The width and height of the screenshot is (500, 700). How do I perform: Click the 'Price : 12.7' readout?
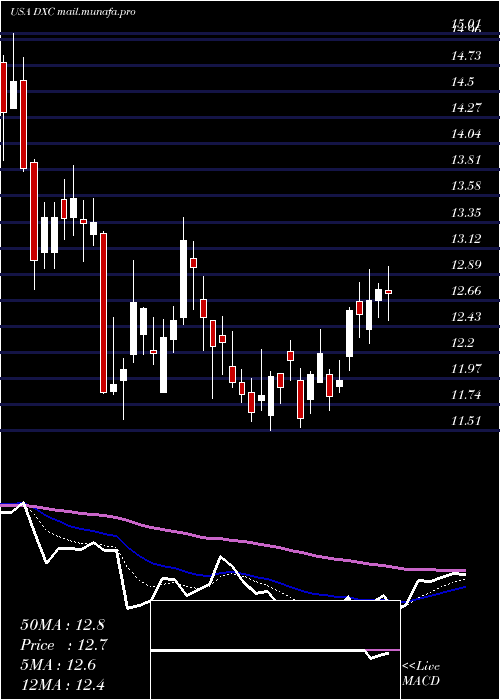click(64, 645)
